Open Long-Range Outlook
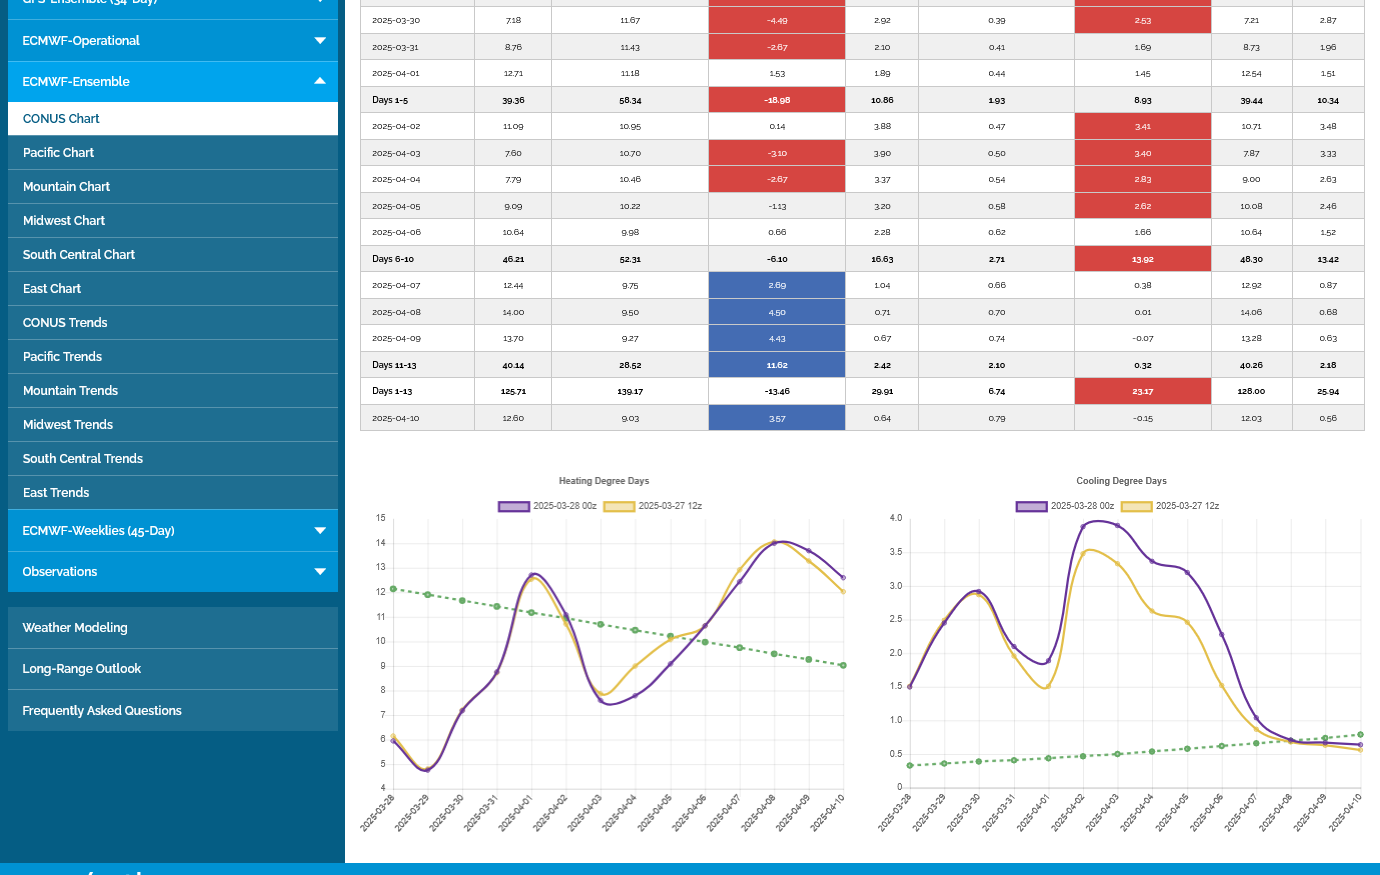The width and height of the screenshot is (1380, 875). pos(81,669)
